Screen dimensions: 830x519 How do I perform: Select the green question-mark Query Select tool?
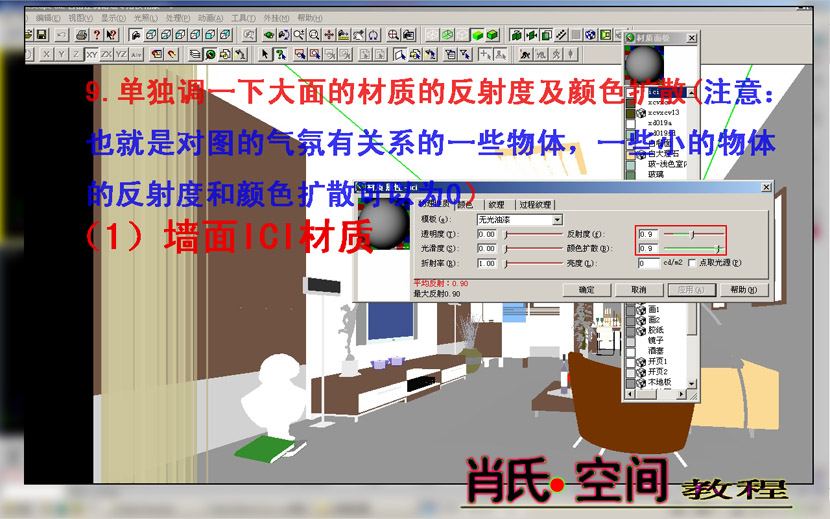point(281,54)
